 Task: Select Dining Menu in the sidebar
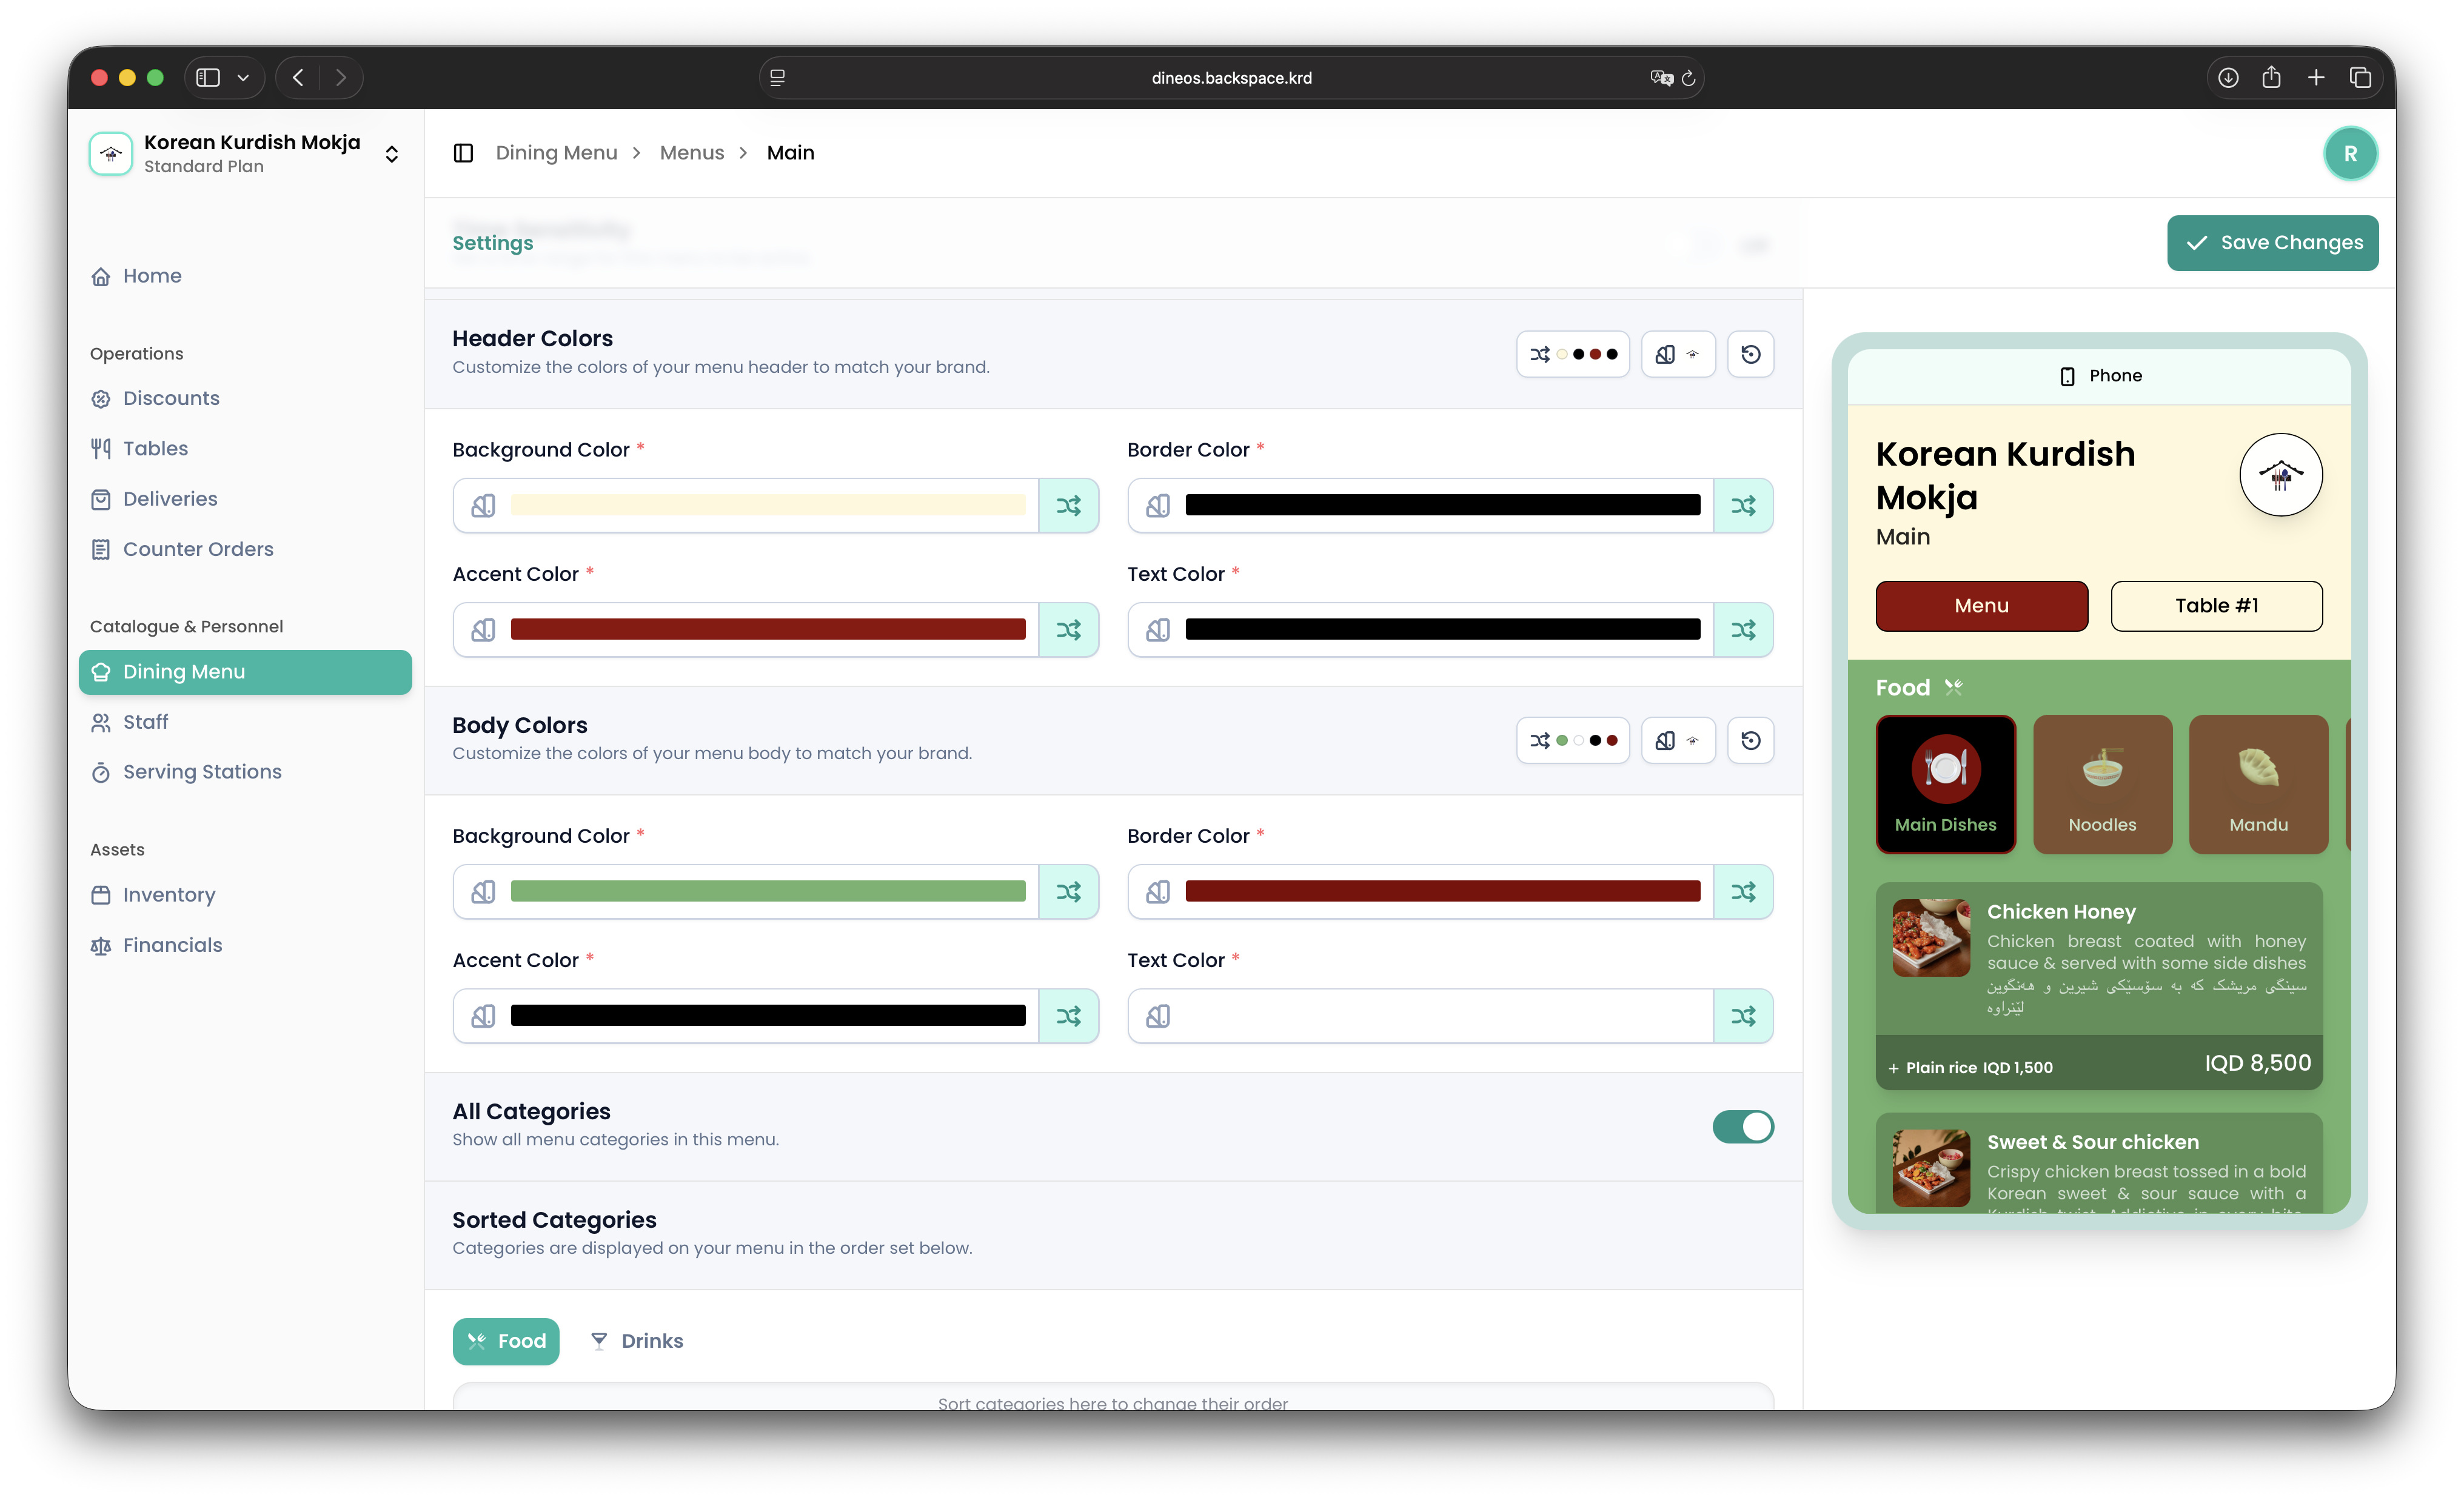(245, 672)
